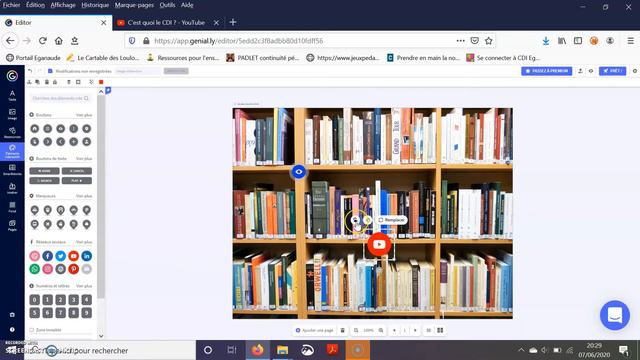
Task: Open the Pages panel in sidebar
Action: (x=12, y=225)
